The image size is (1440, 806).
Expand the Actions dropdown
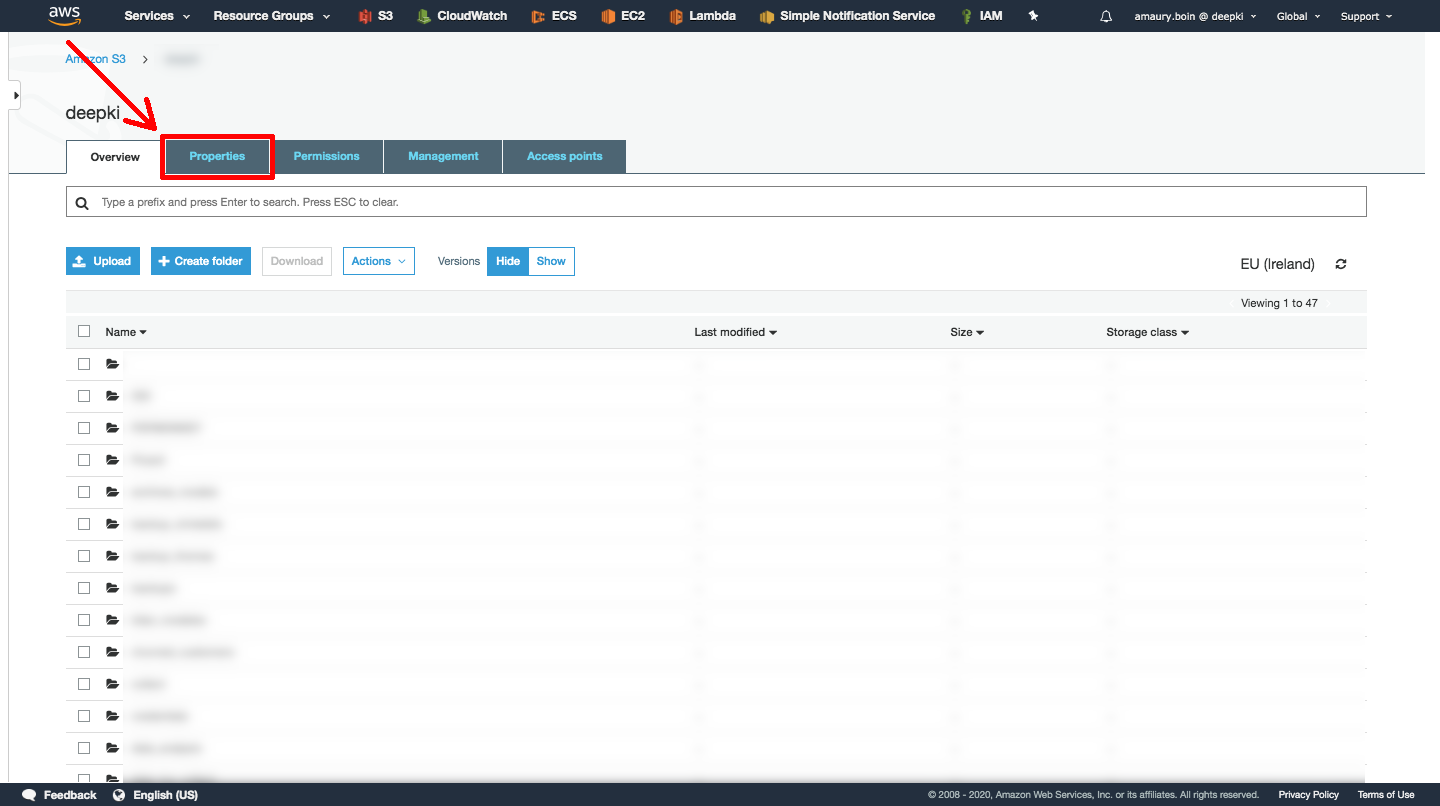tap(379, 261)
